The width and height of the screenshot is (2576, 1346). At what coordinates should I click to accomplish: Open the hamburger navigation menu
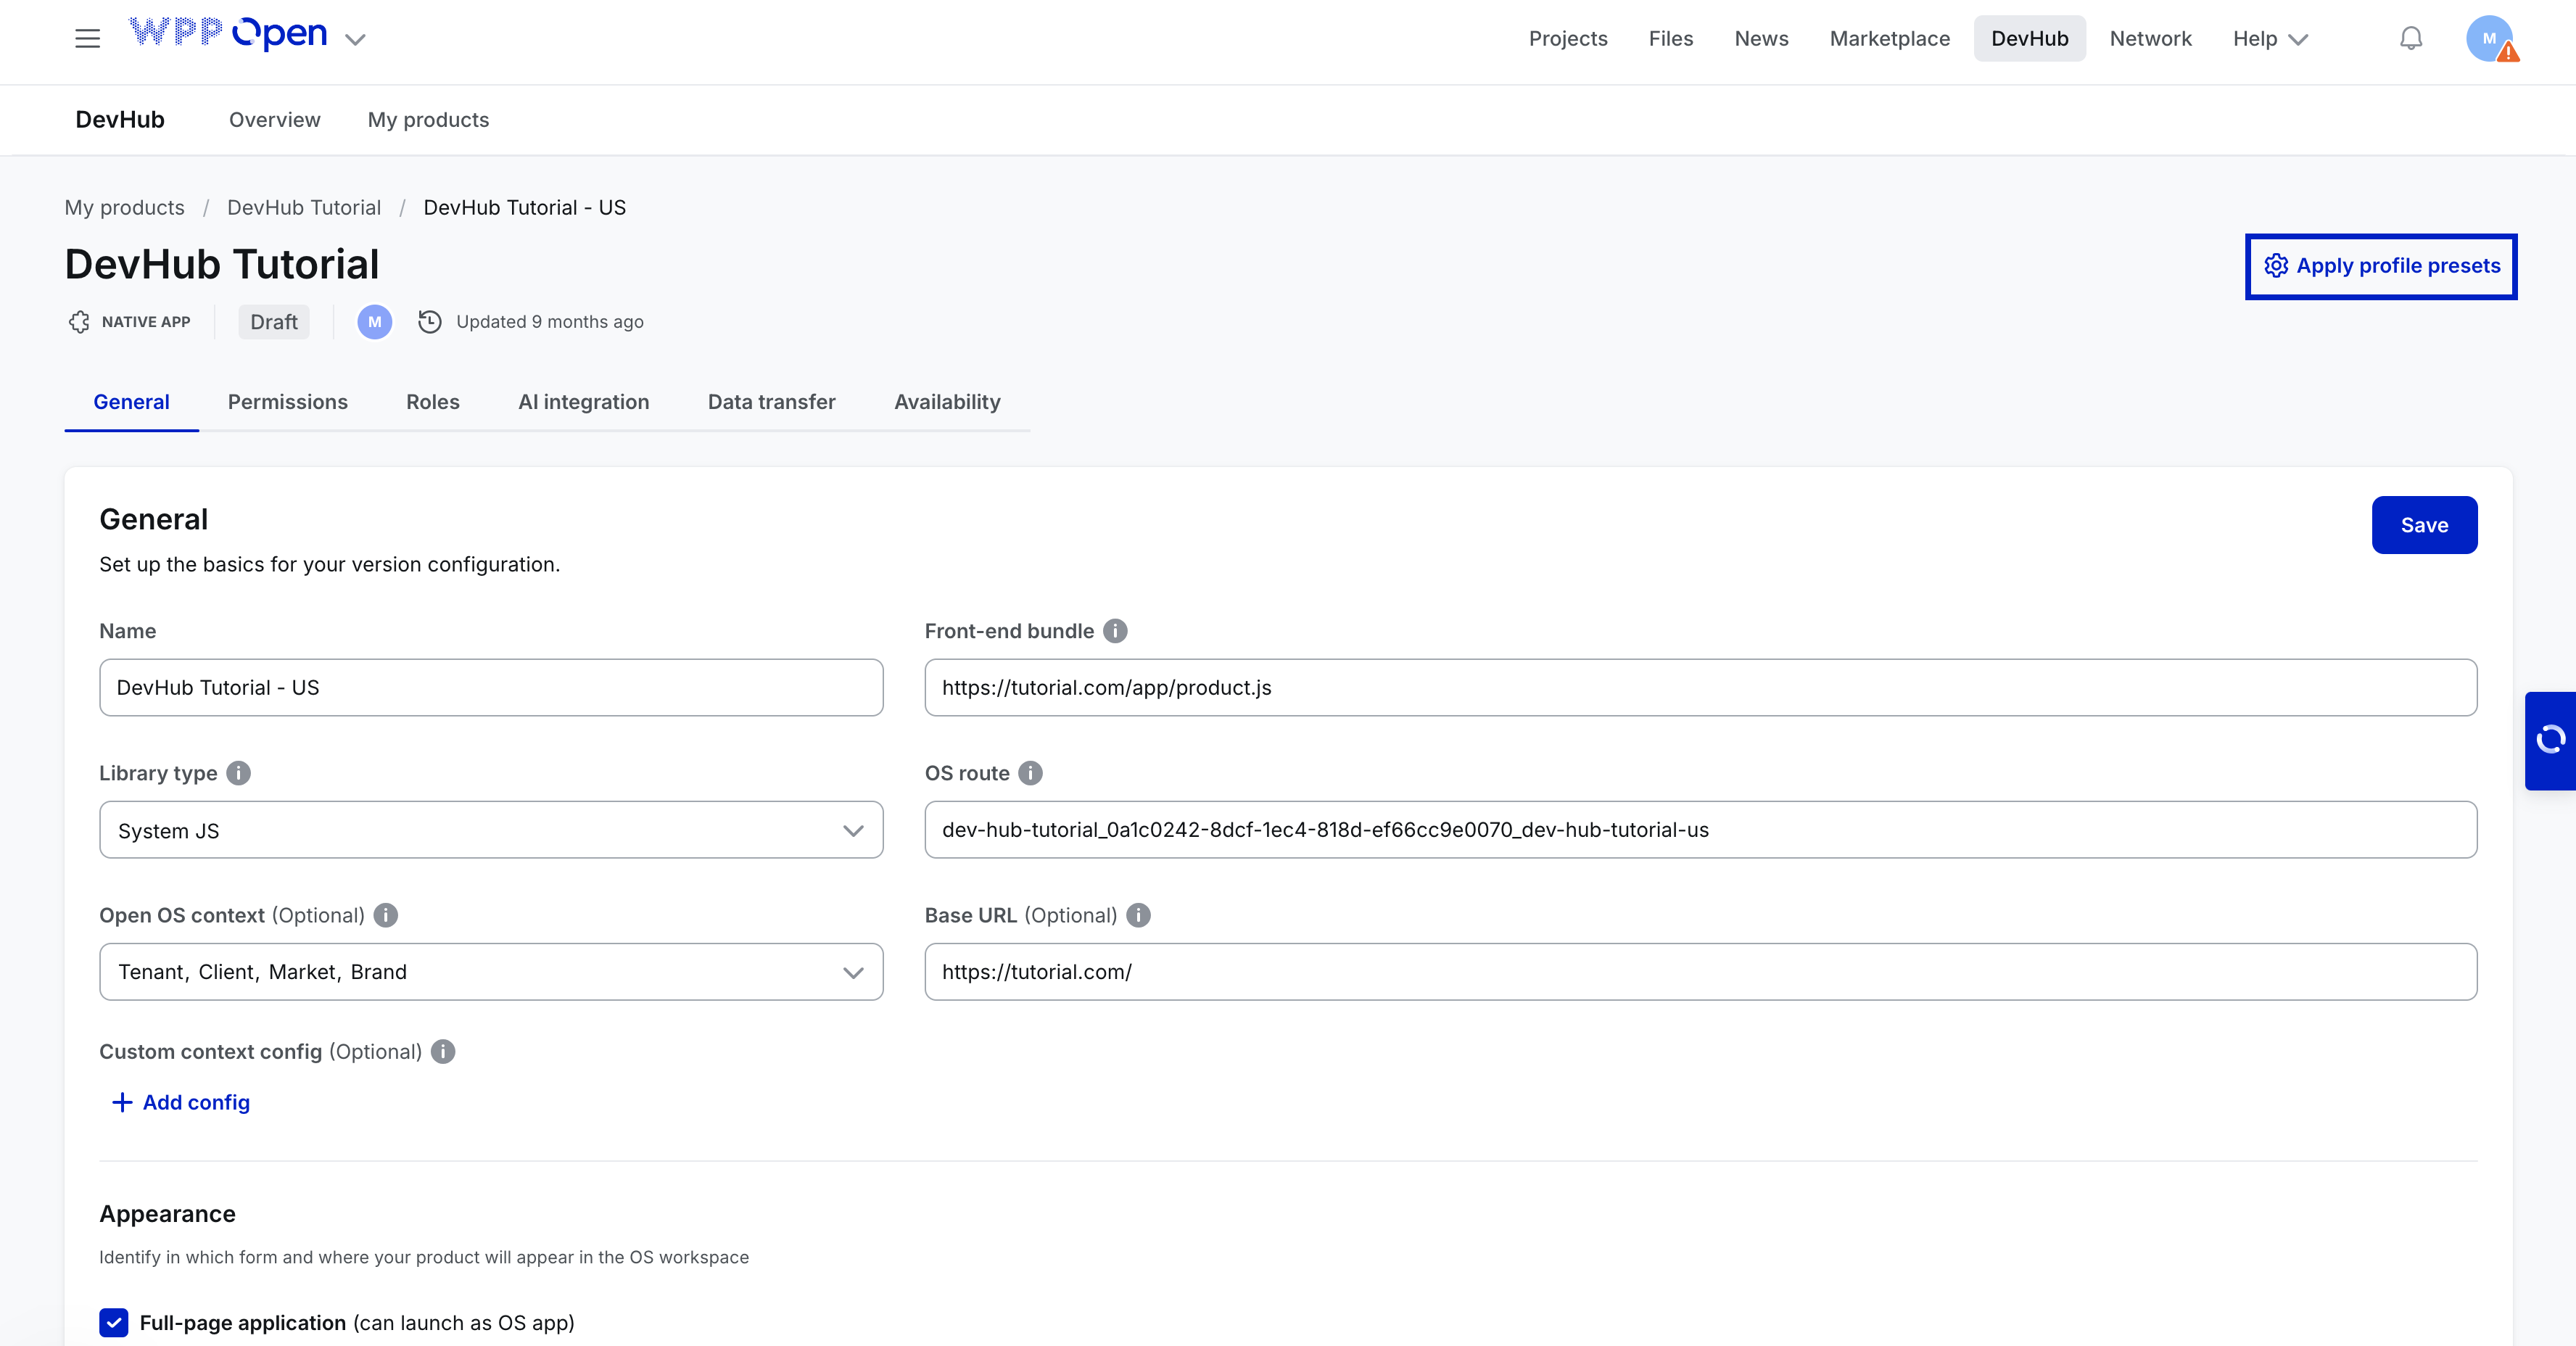pyautogui.click(x=87, y=39)
